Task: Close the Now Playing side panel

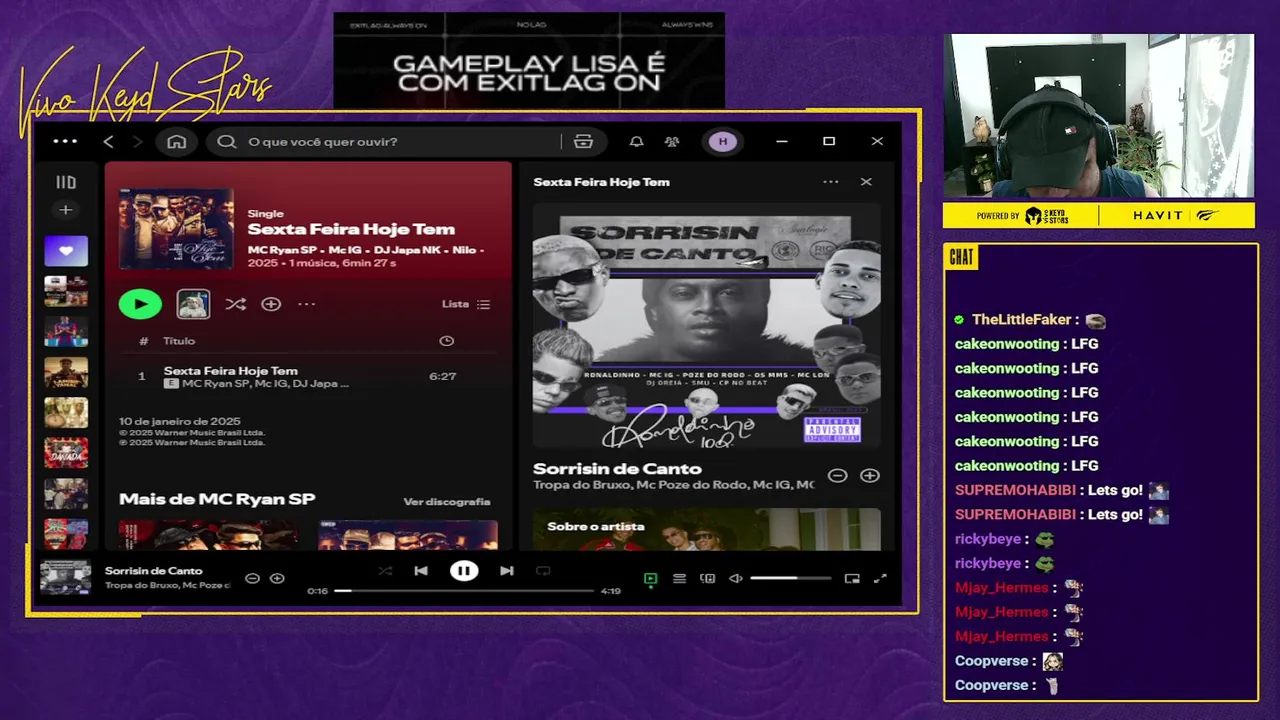Action: [866, 182]
